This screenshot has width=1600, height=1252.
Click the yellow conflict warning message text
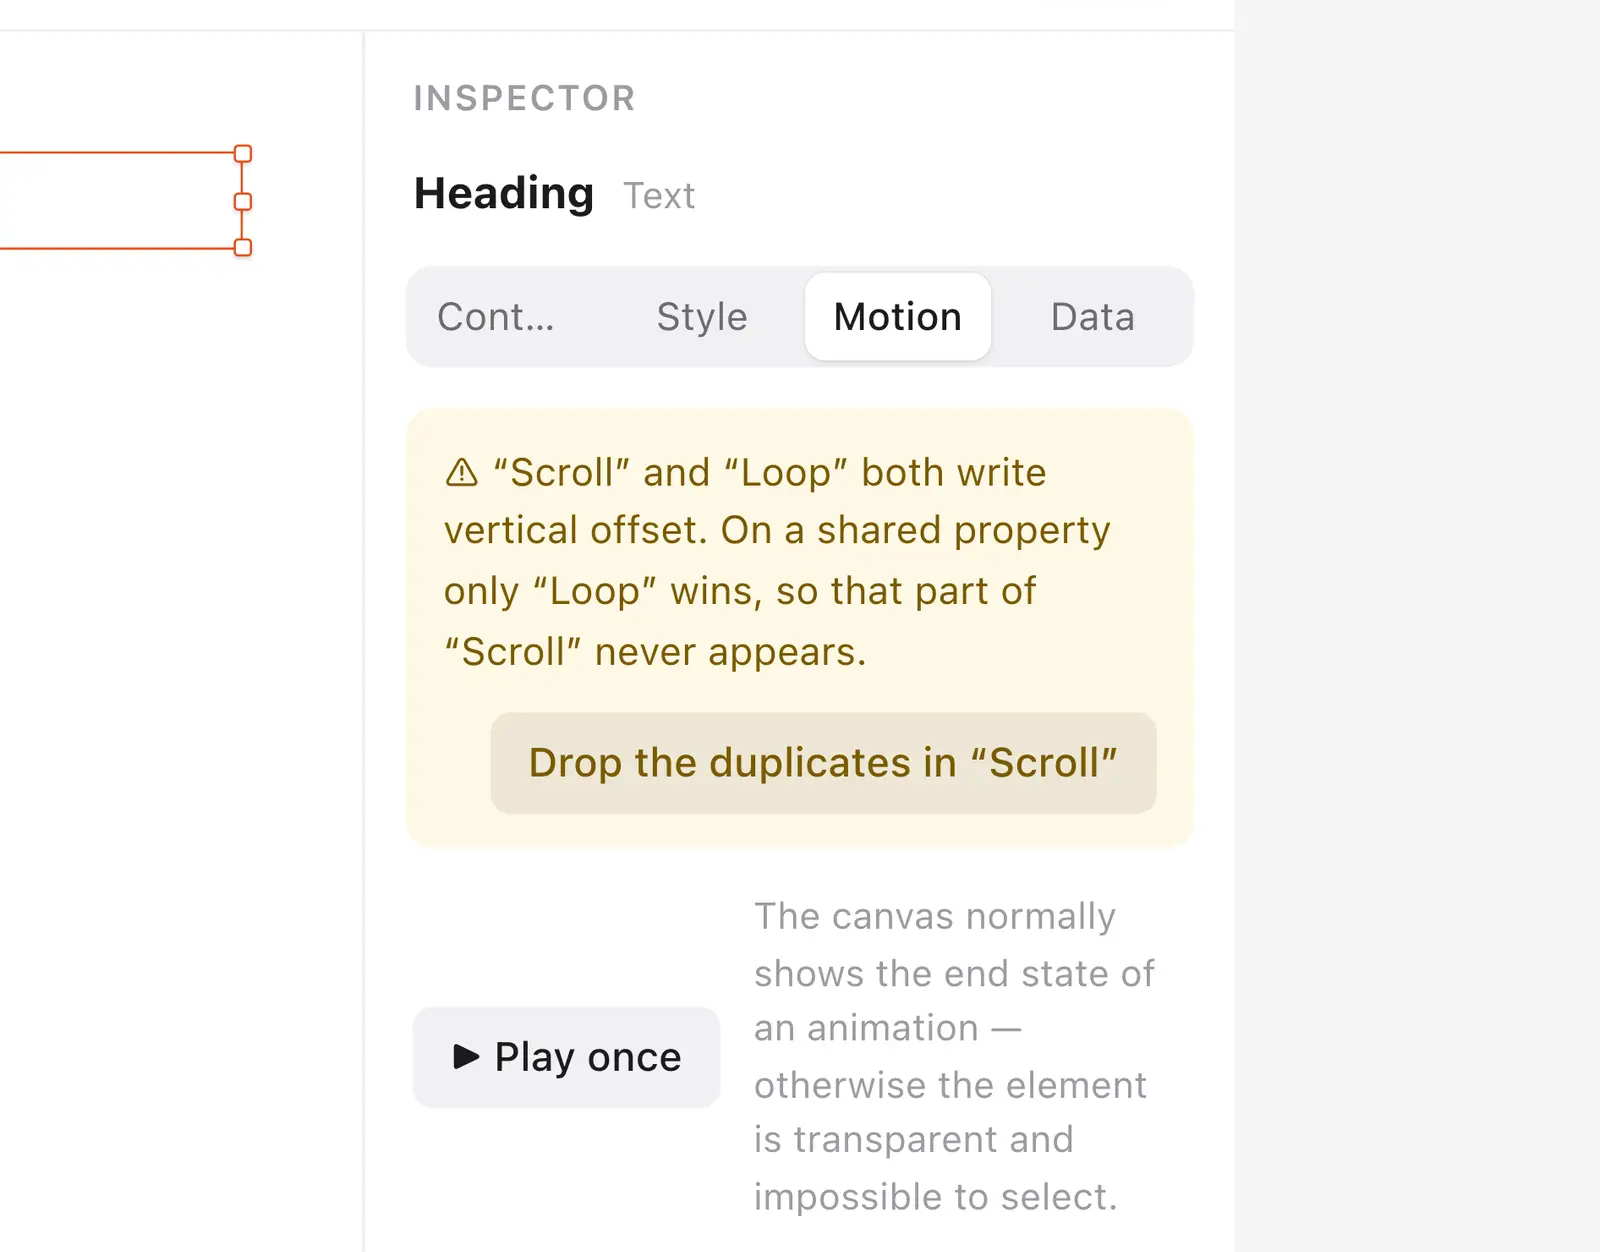click(x=777, y=562)
